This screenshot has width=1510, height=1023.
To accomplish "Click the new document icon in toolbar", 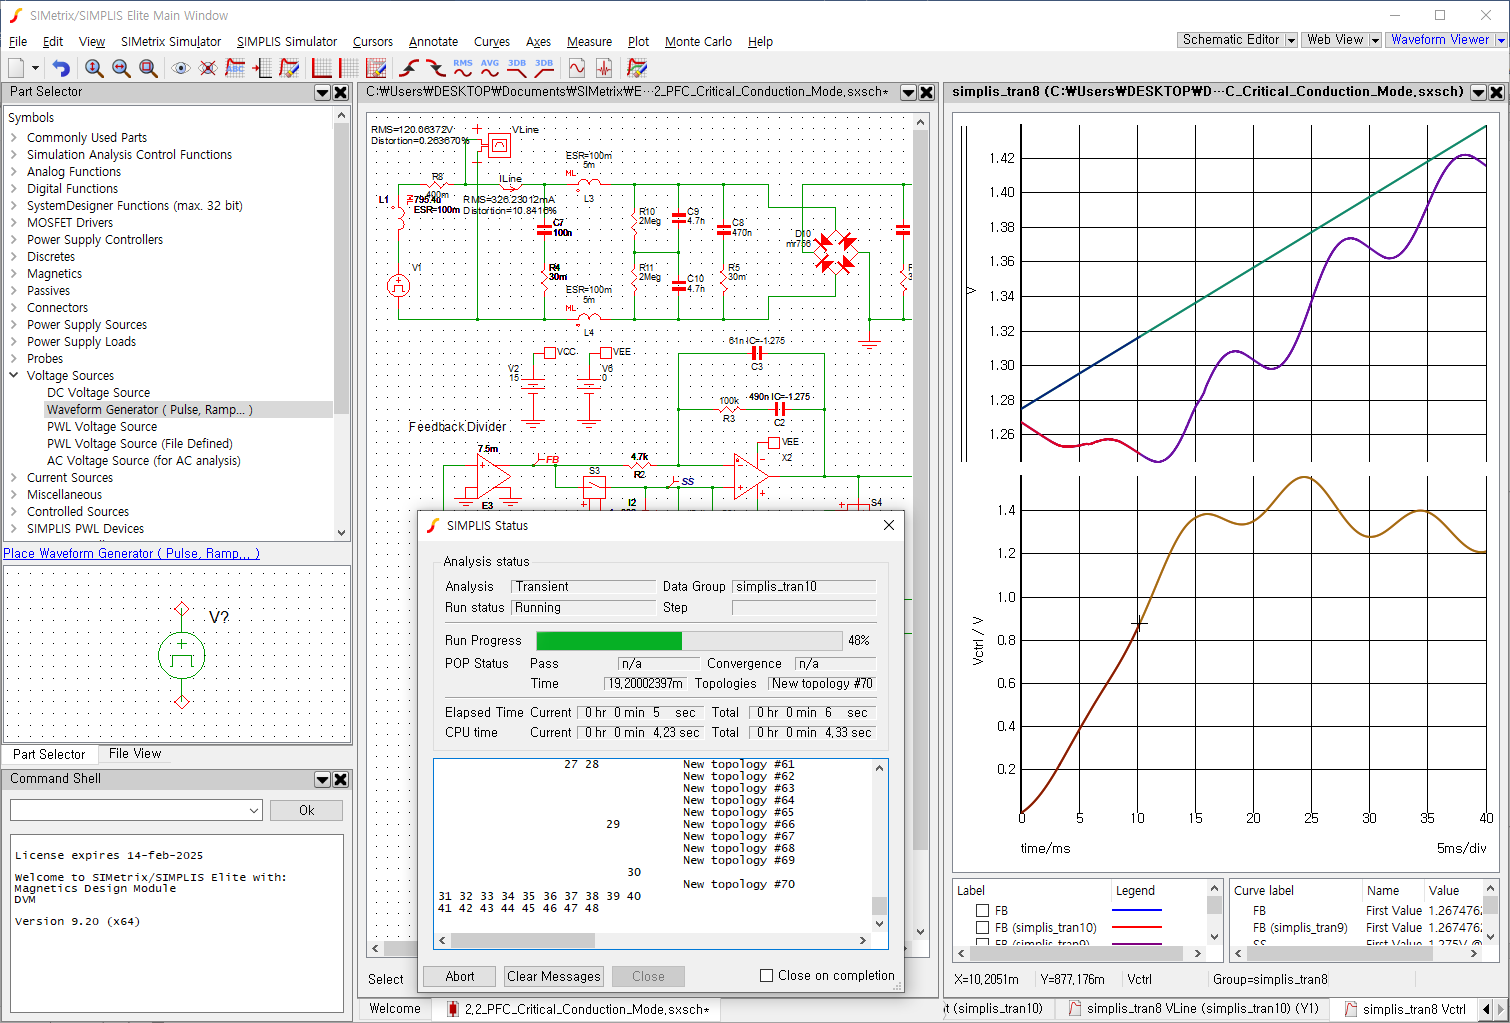I will pos(16,68).
